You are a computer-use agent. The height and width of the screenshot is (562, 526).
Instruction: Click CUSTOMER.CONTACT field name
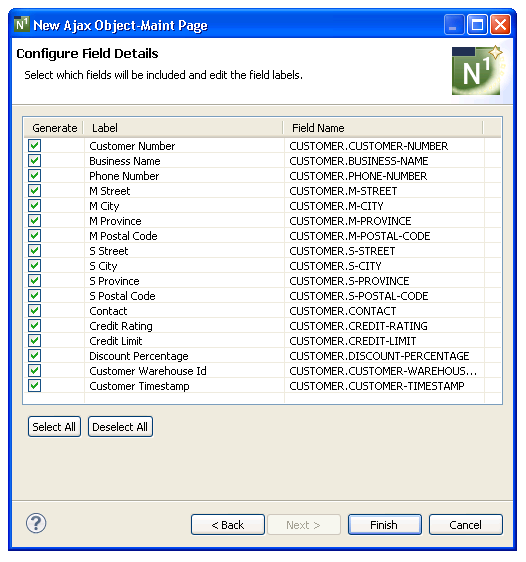click(x=343, y=312)
